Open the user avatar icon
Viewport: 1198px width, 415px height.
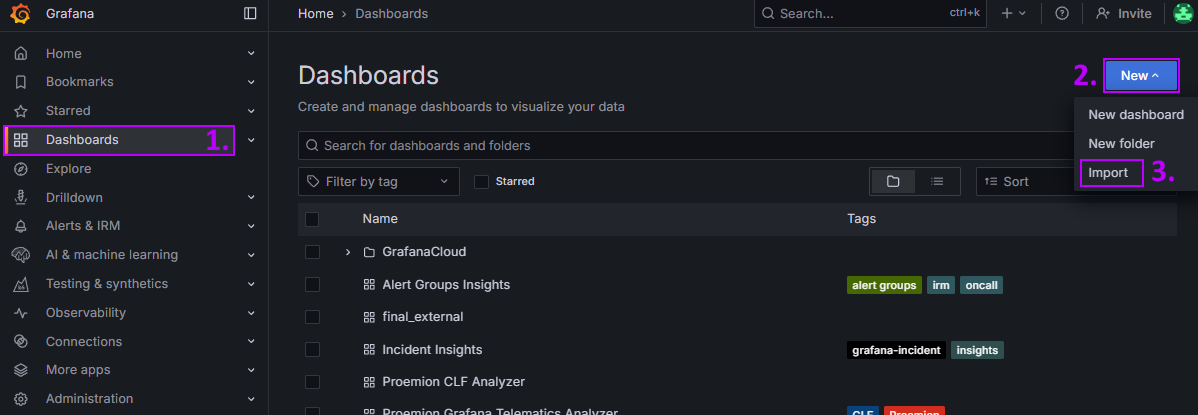1183,14
